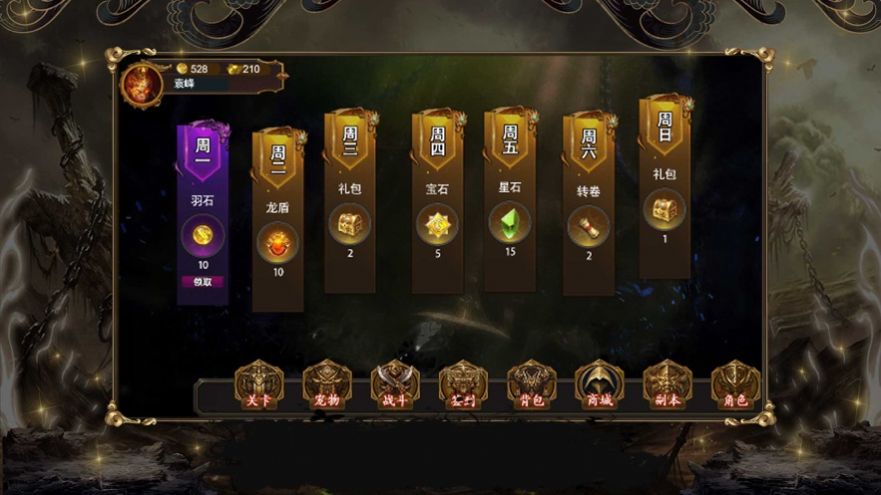Open the 角色 character icon
Image resolution: width=881 pixels, height=495 pixels.
click(x=735, y=384)
